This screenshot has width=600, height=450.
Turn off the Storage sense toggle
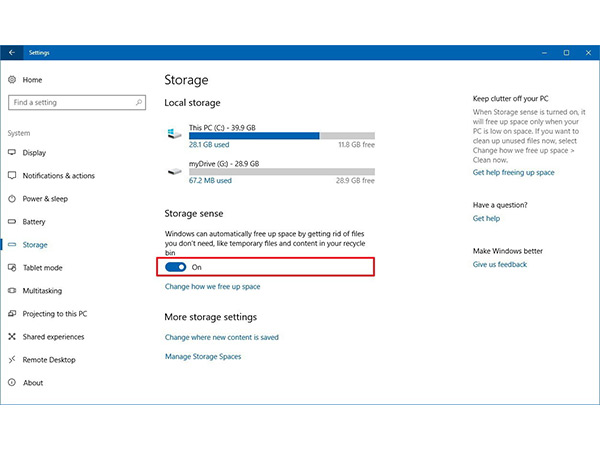click(176, 267)
